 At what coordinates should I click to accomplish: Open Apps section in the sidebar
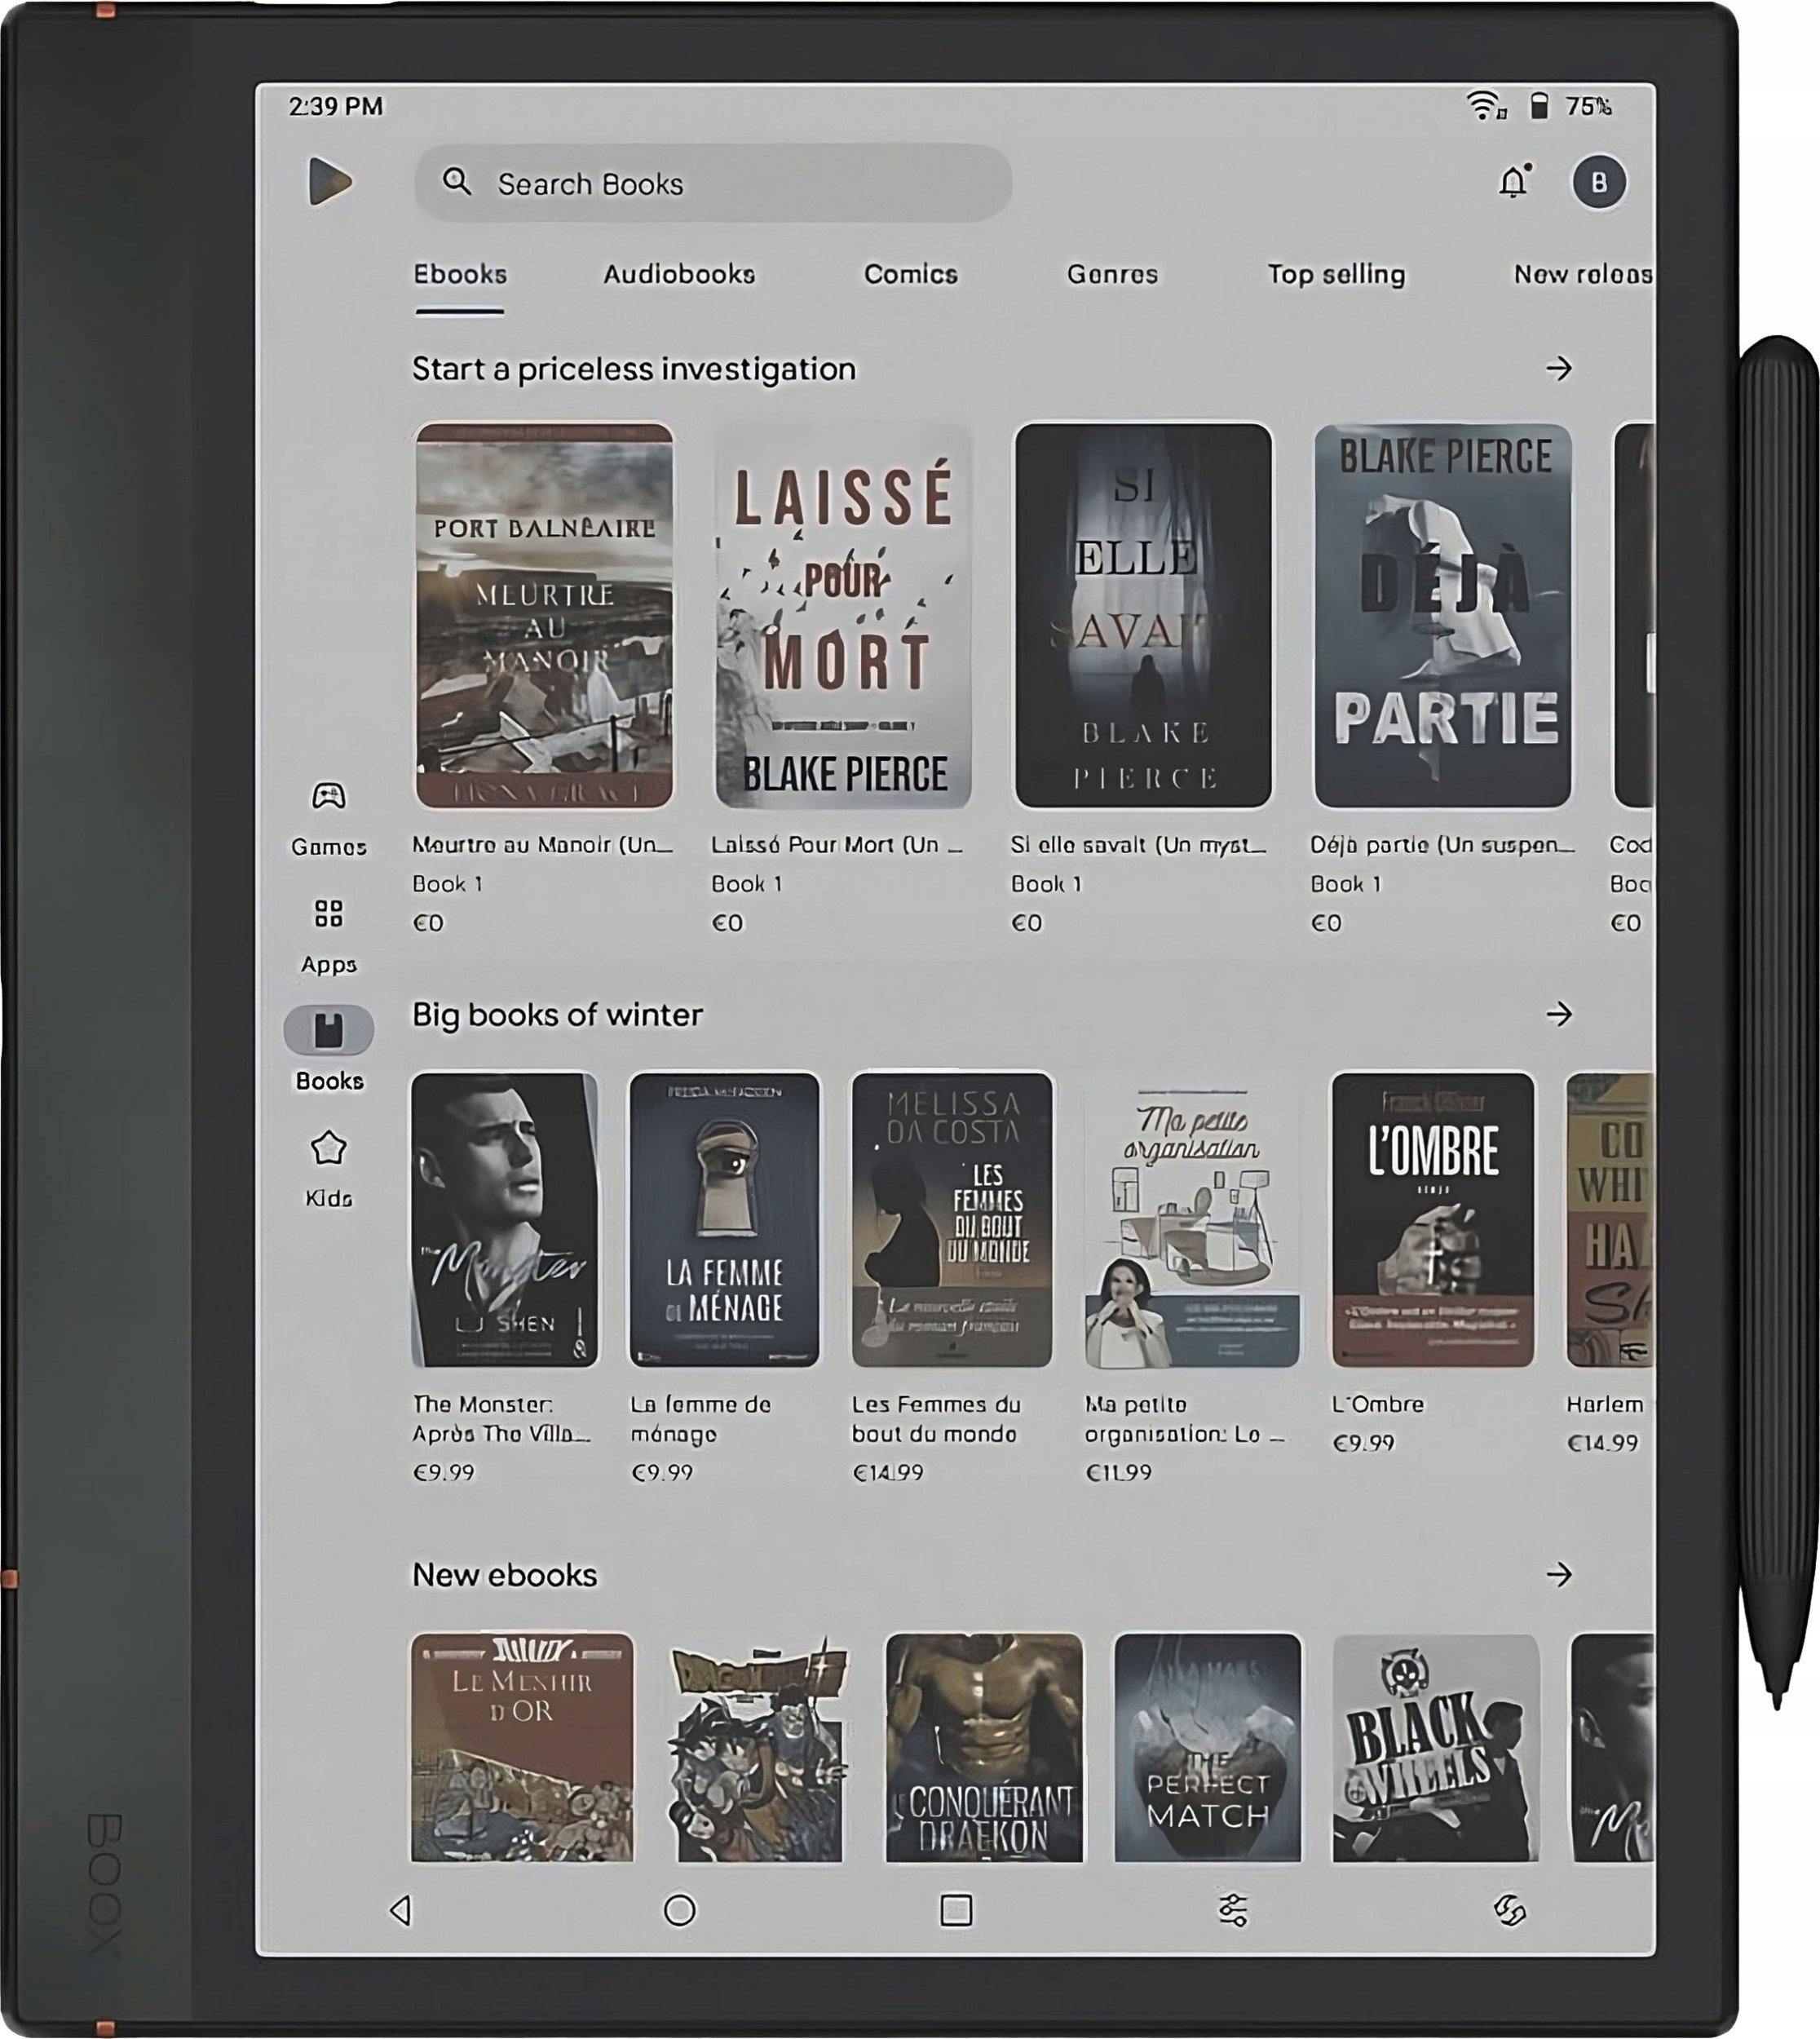point(329,934)
